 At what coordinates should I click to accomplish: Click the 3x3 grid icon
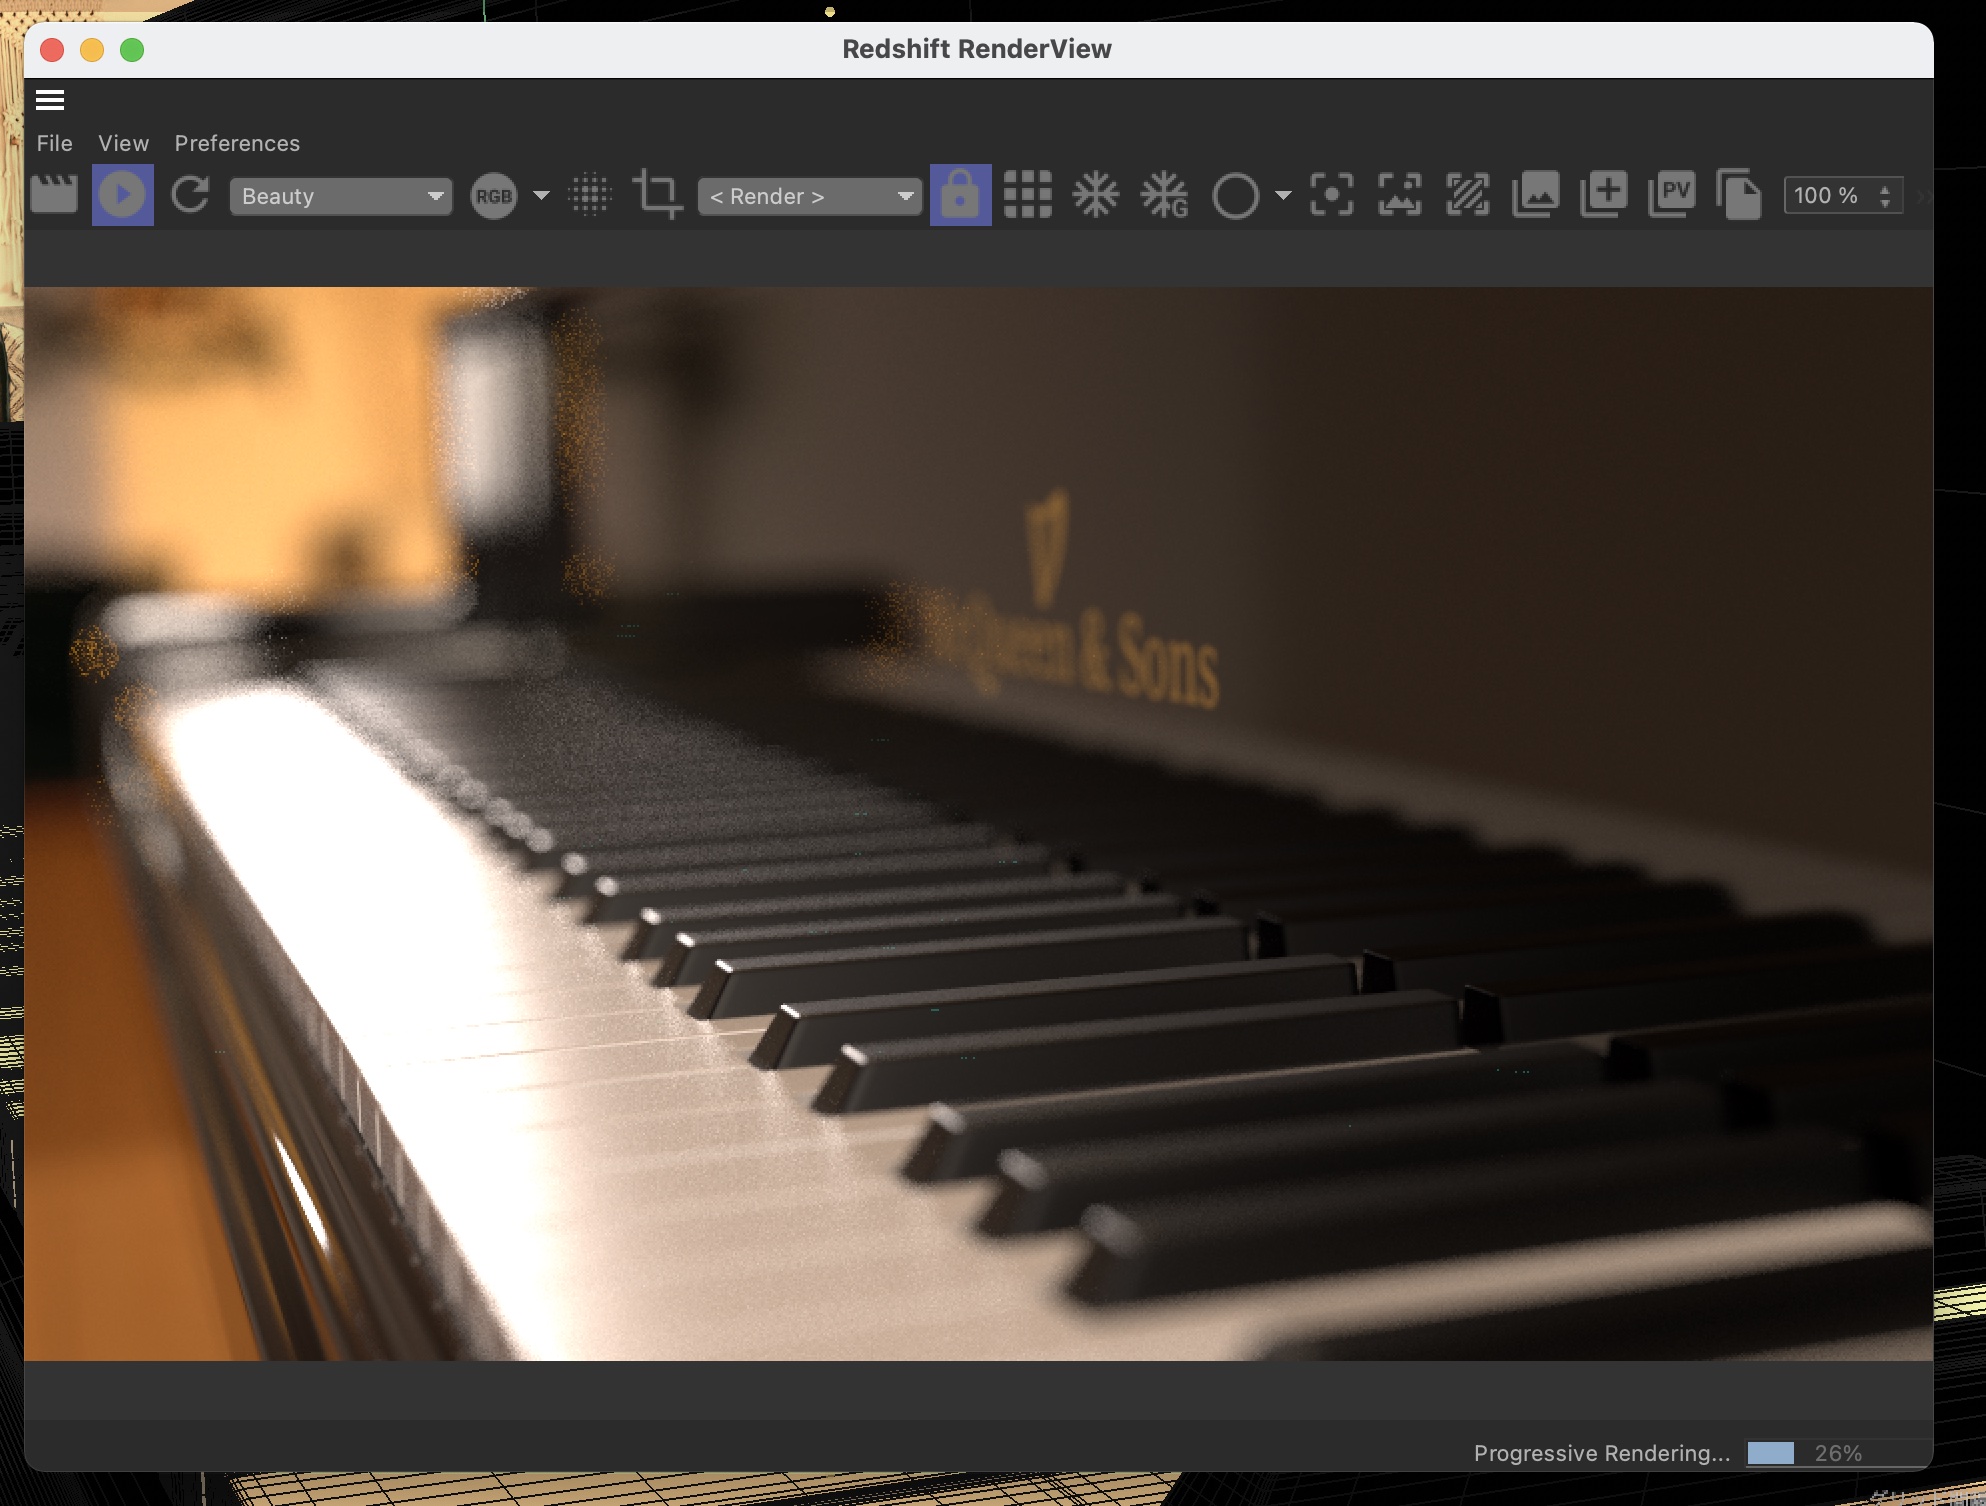[x=1027, y=194]
